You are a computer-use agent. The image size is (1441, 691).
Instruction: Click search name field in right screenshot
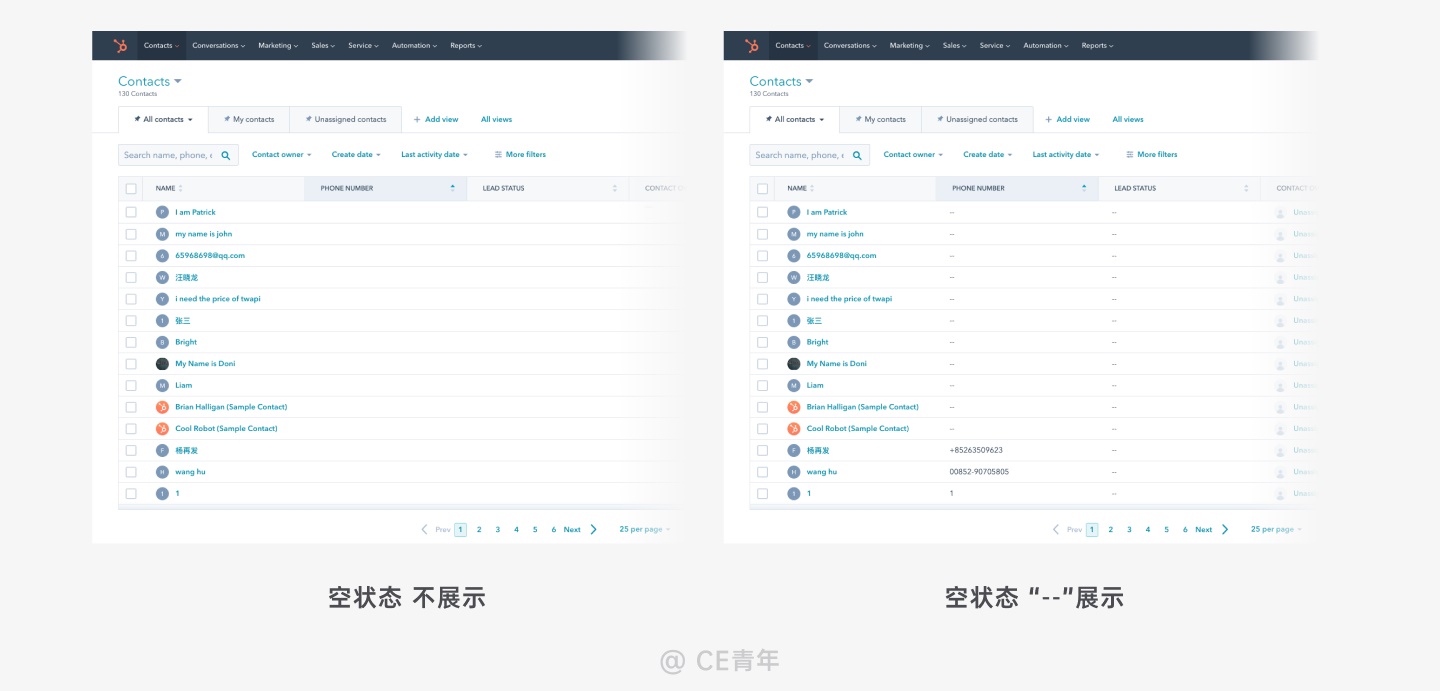(x=810, y=155)
